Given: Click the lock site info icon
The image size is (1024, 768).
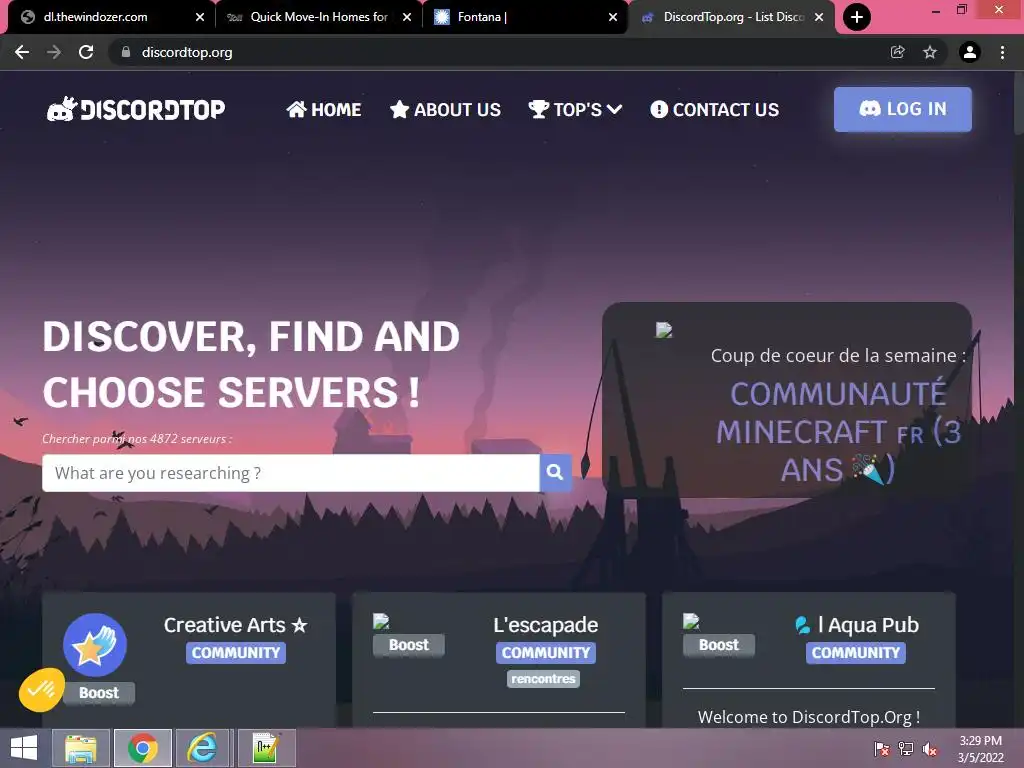Looking at the screenshot, I should pyautogui.click(x=126, y=52).
